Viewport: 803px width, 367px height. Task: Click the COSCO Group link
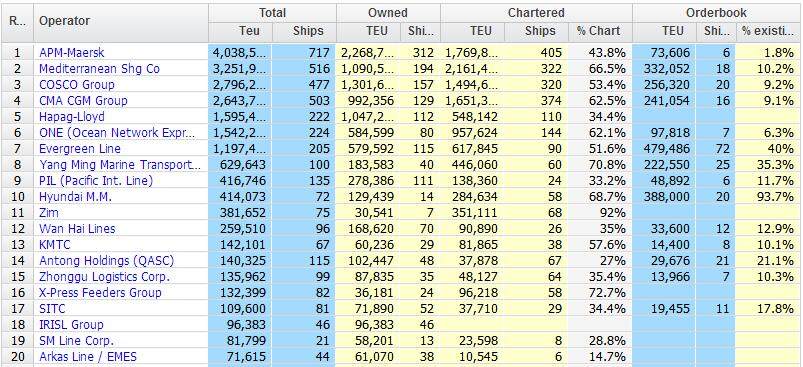click(77, 84)
